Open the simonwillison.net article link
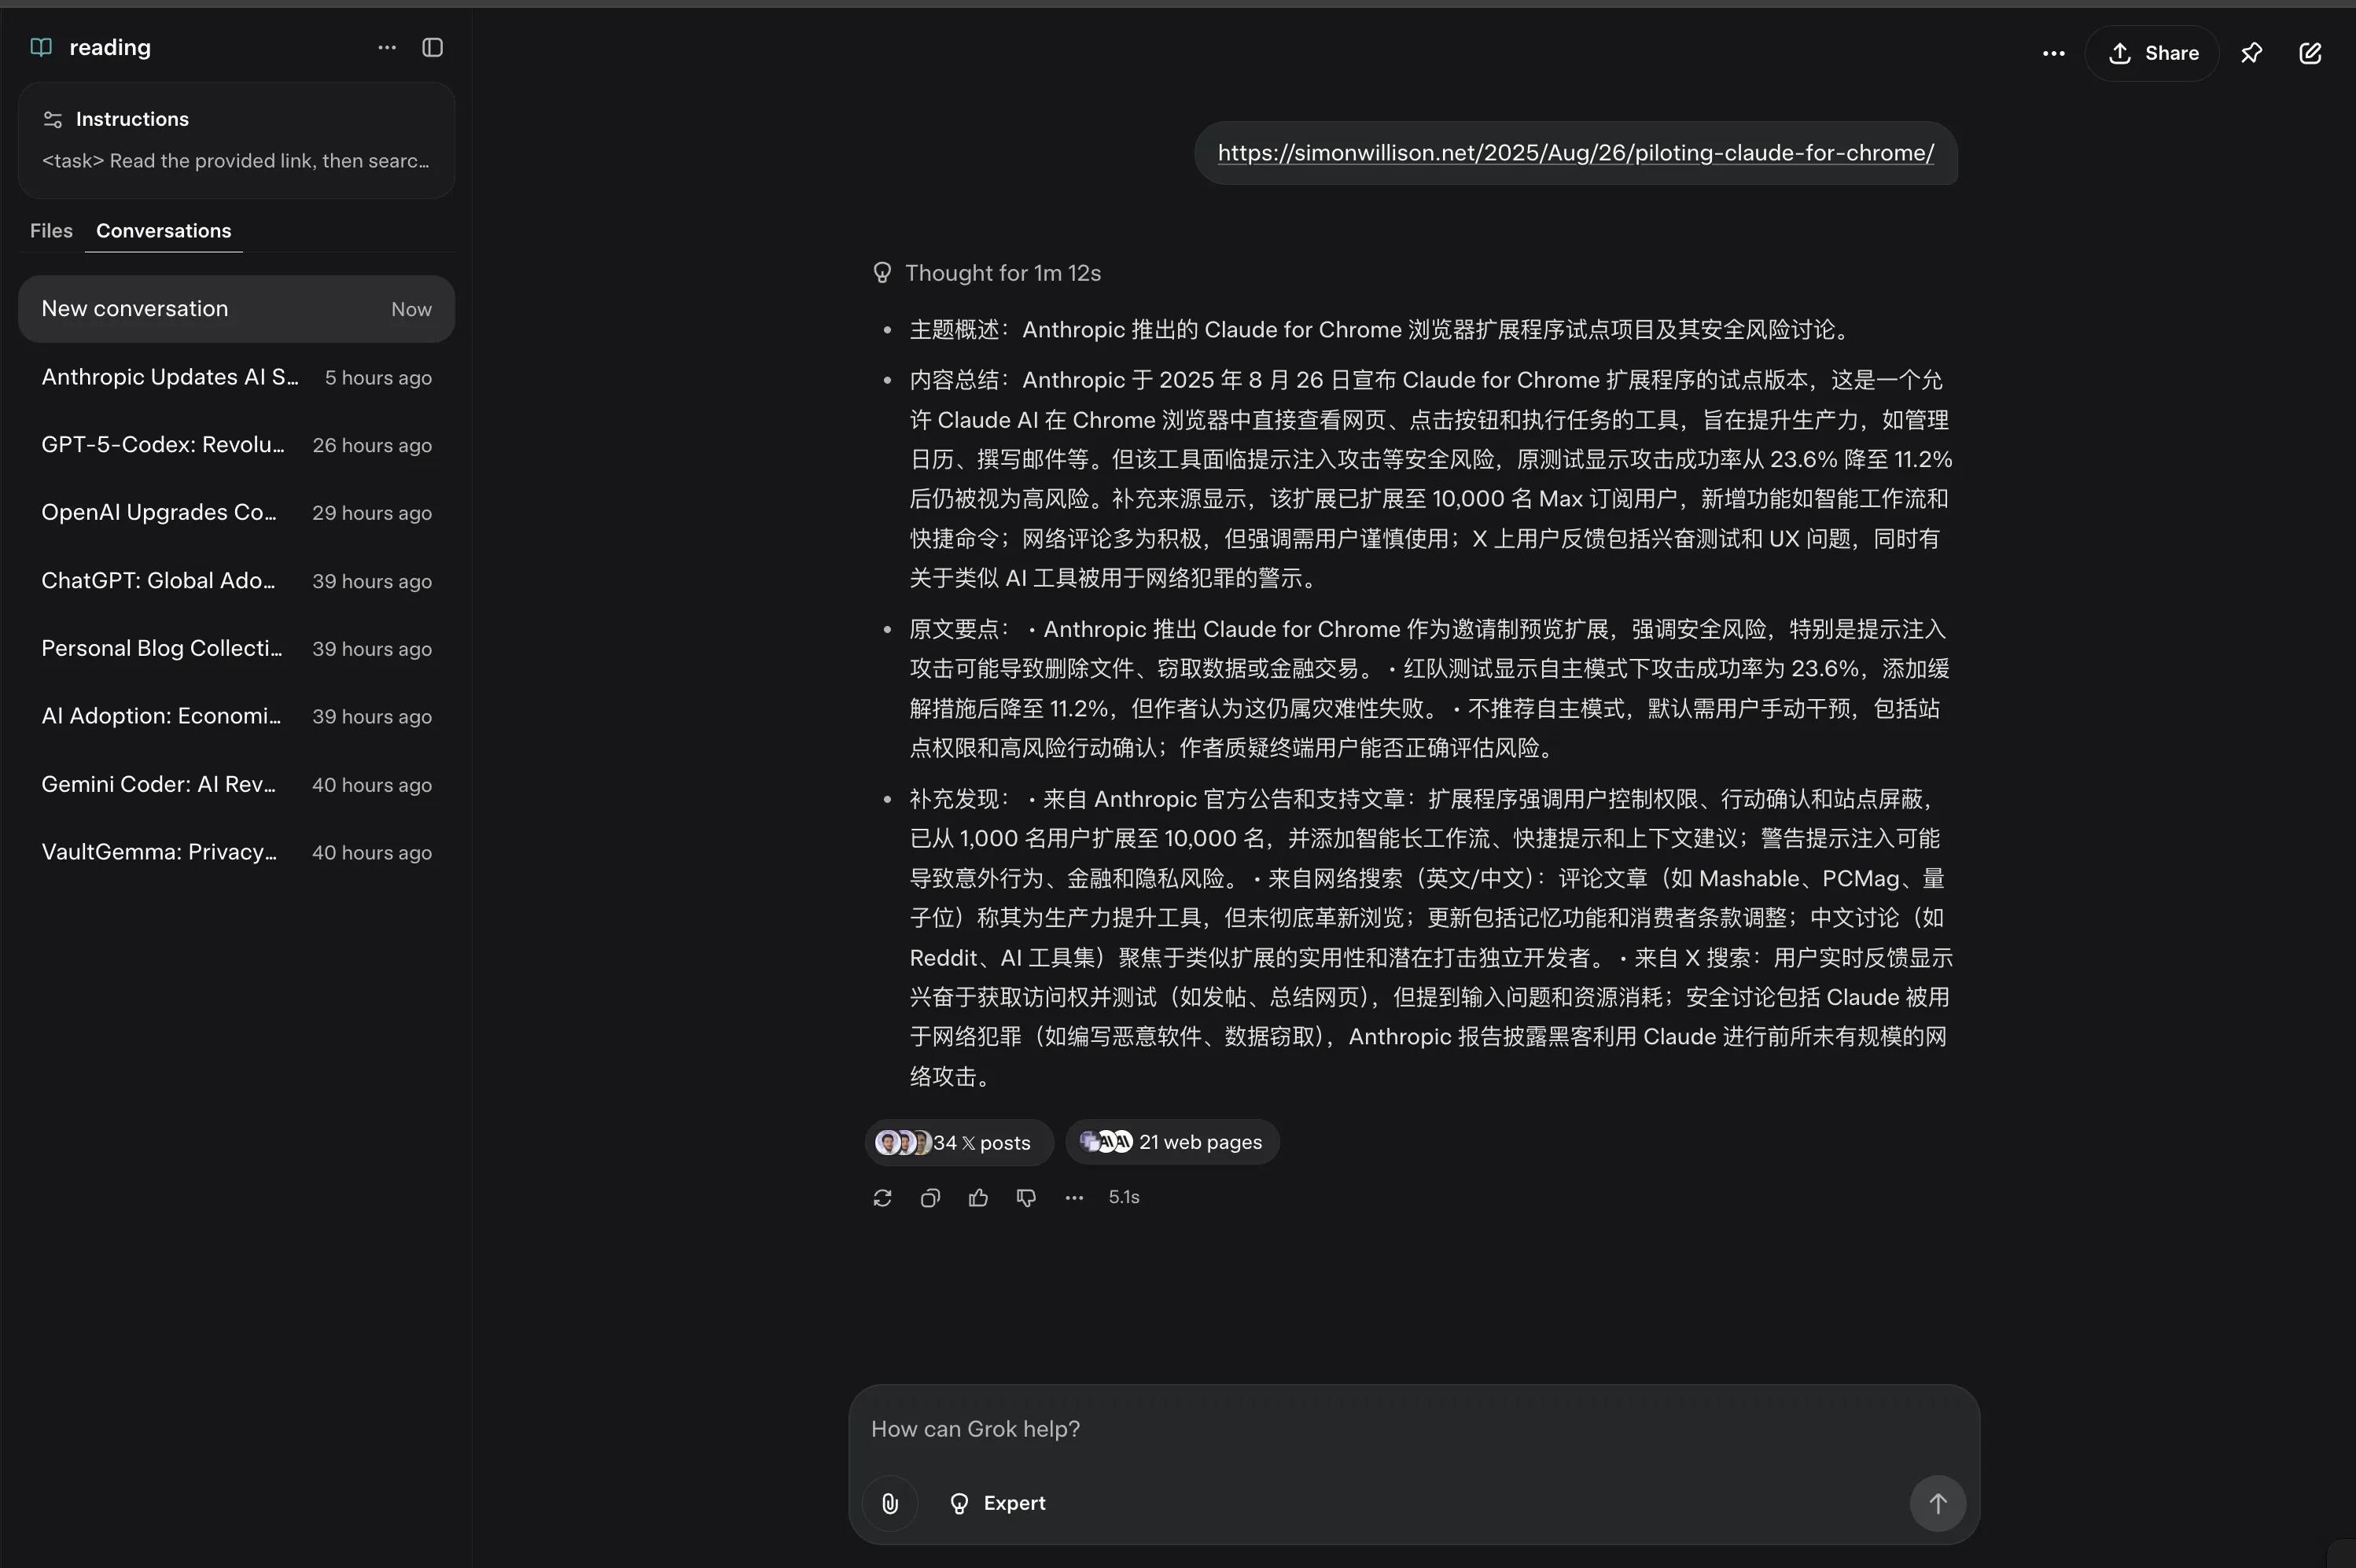This screenshot has width=2356, height=1568. pos(1575,153)
